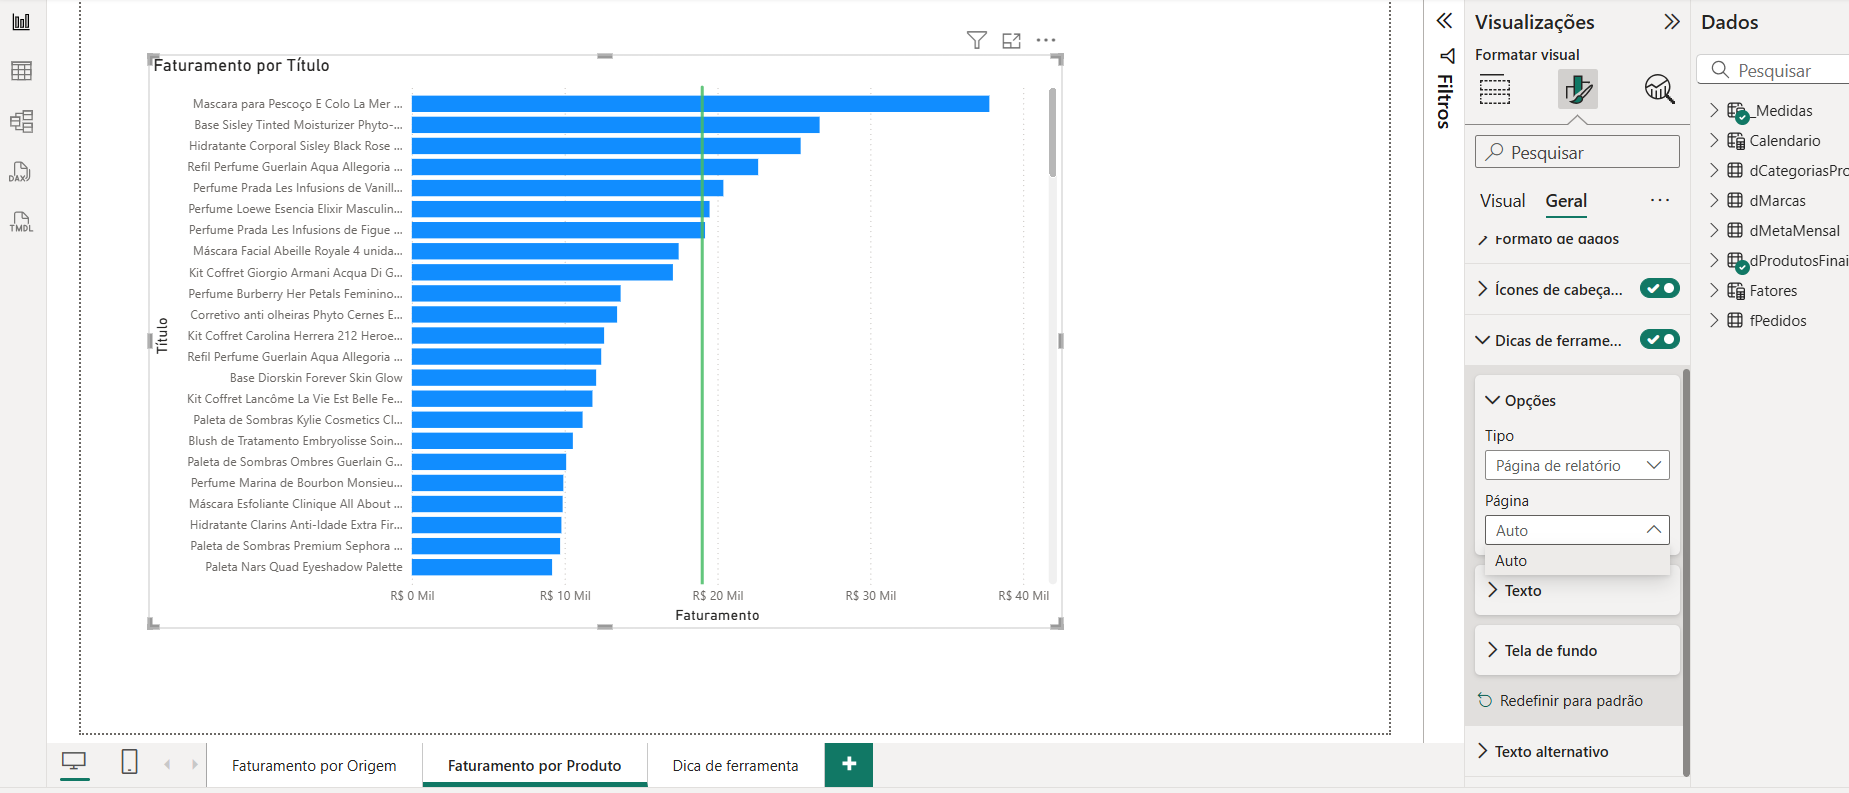This screenshot has width=1849, height=793.
Task: Select the fPedidos table name
Action: point(1778,320)
